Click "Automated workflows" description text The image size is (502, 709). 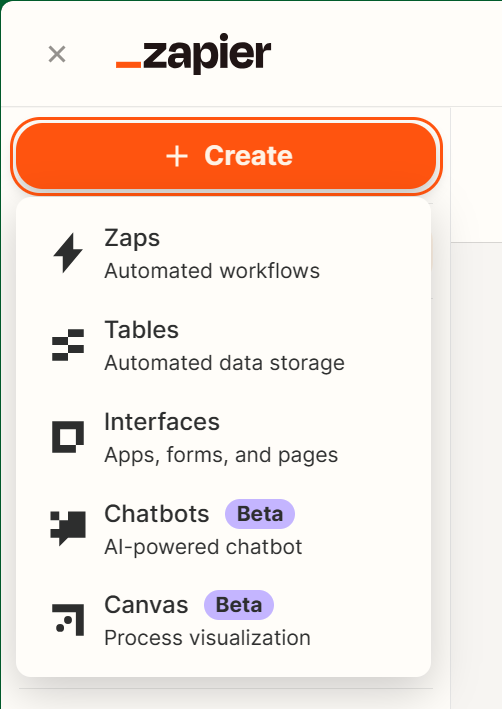pyautogui.click(x=212, y=271)
